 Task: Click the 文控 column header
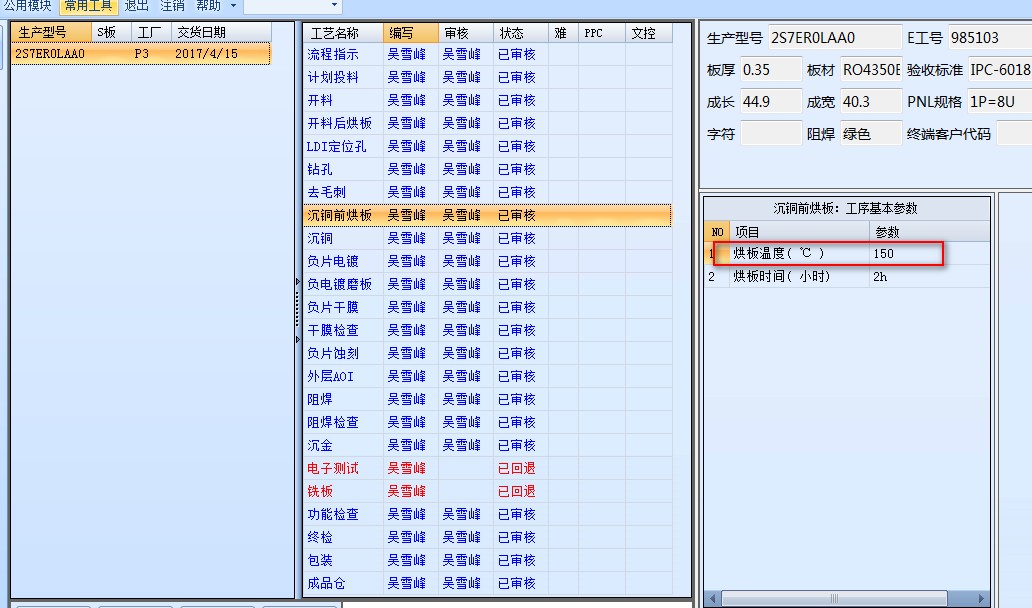pyautogui.click(x=648, y=33)
